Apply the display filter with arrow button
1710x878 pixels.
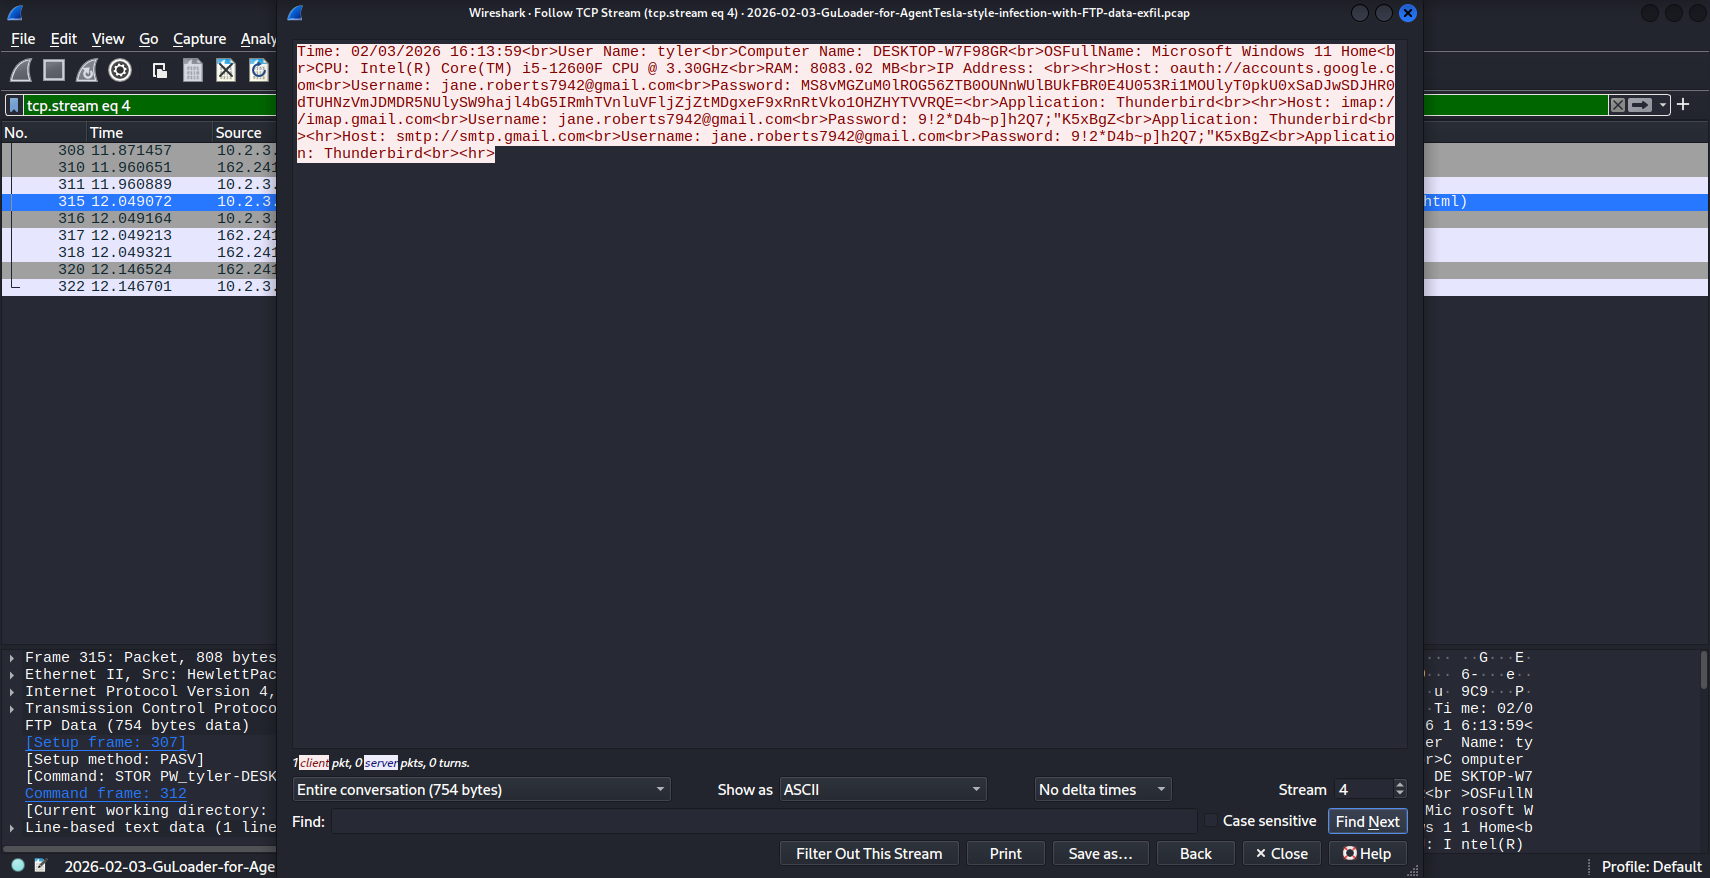click(x=1640, y=105)
